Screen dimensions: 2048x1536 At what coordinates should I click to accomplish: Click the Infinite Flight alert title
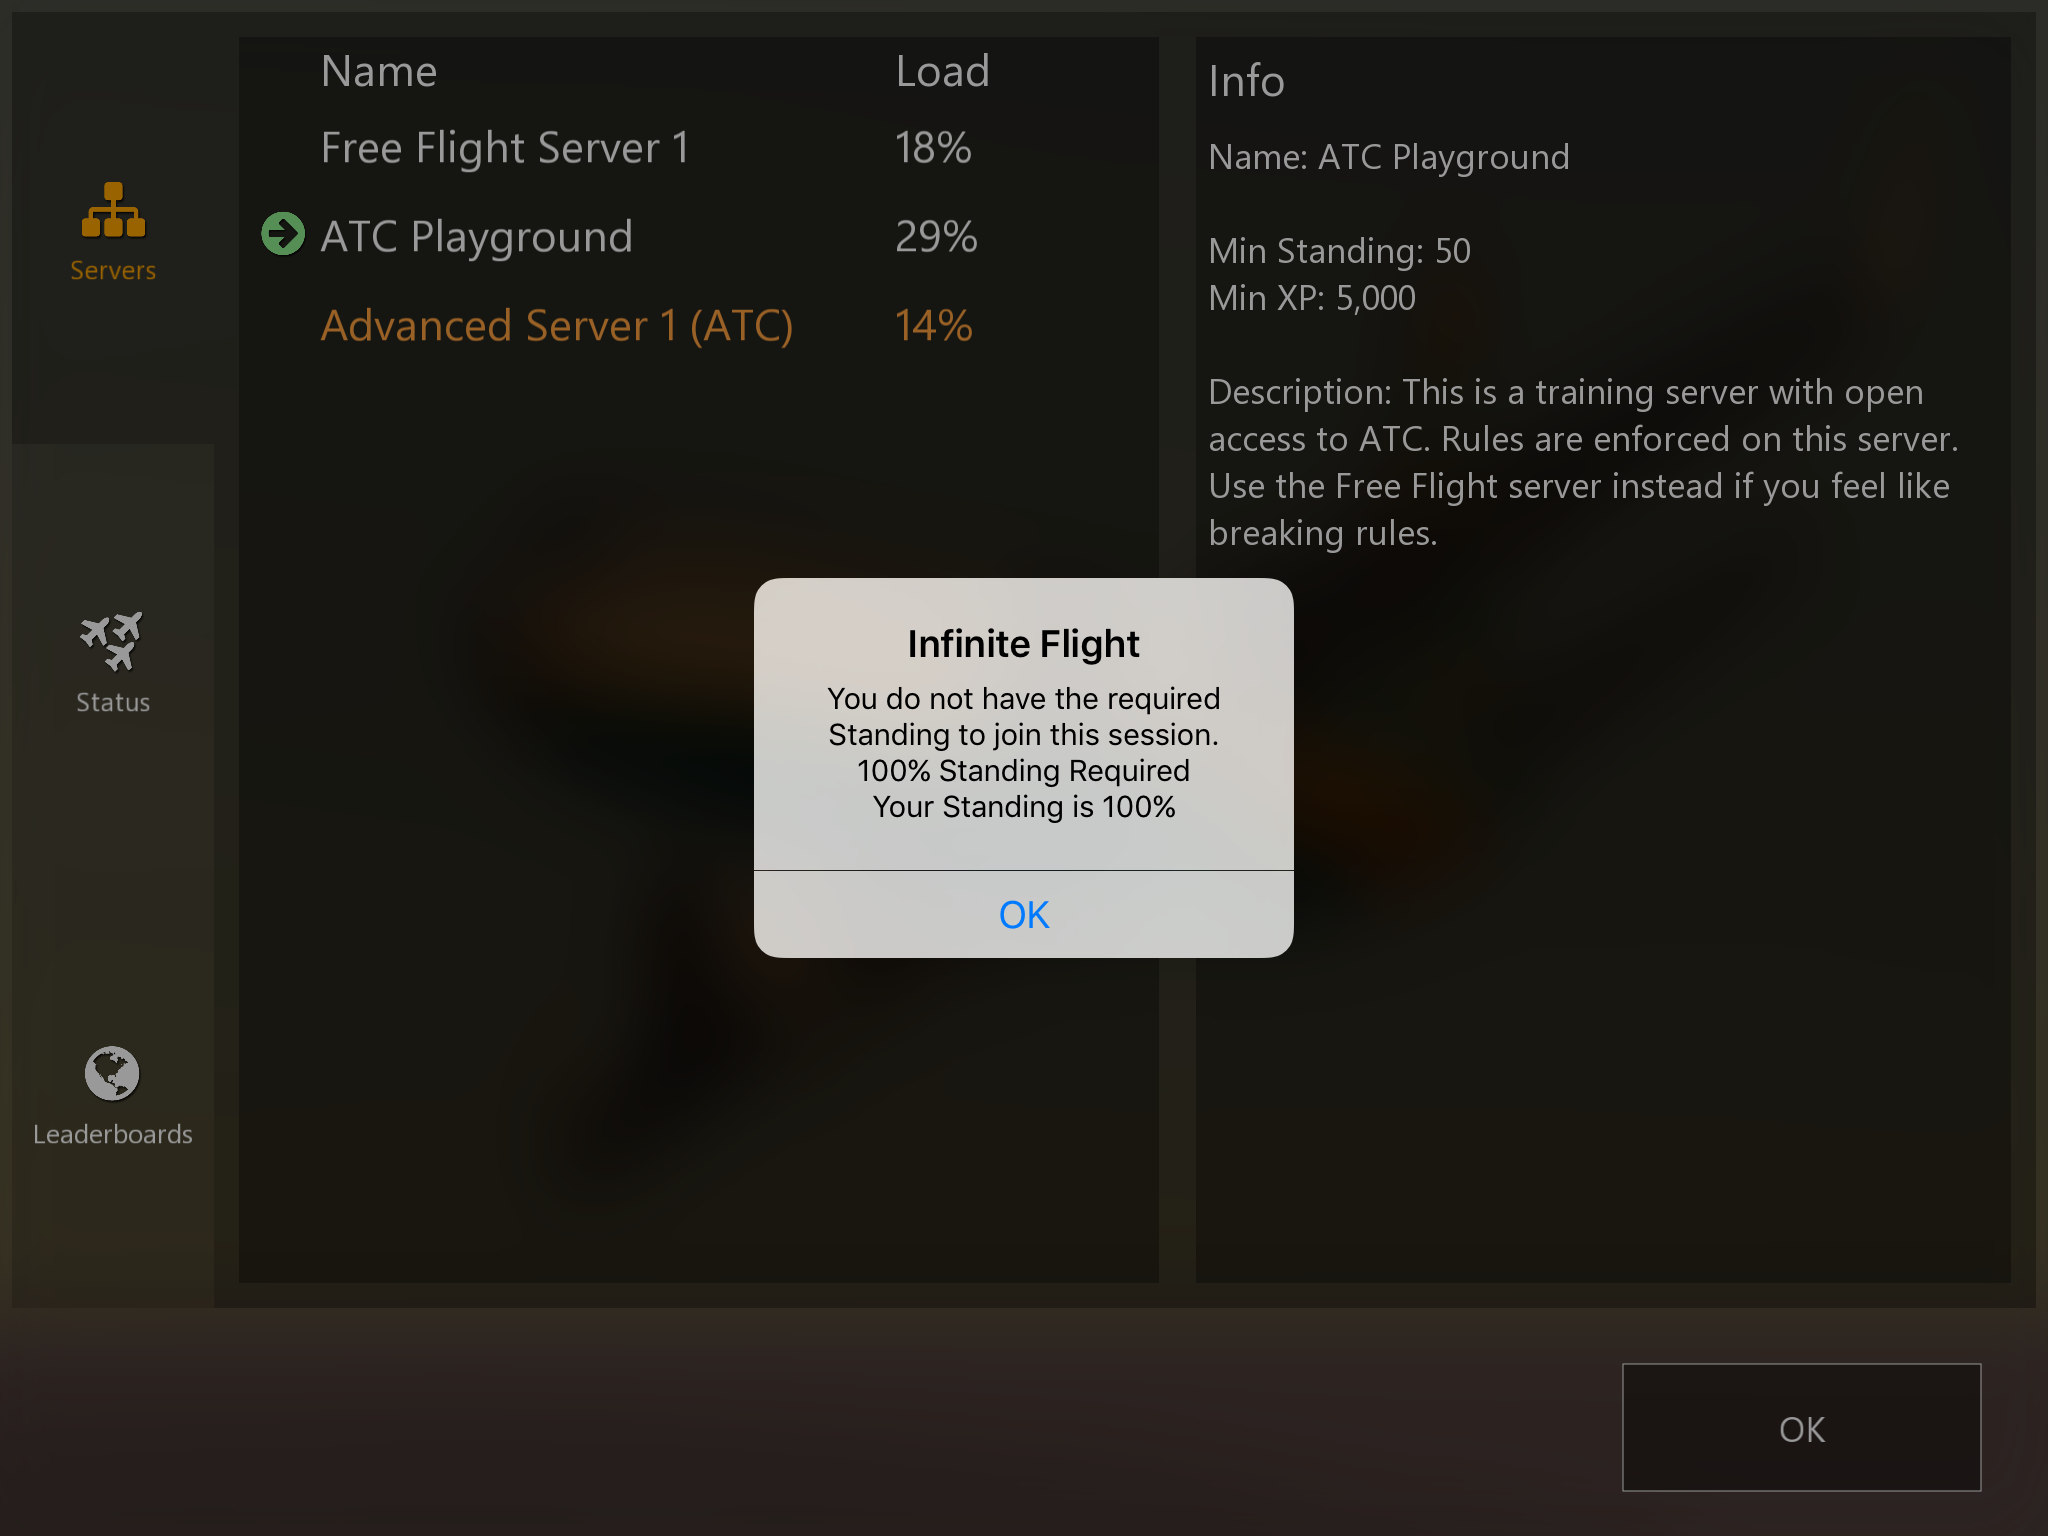click(x=1023, y=644)
